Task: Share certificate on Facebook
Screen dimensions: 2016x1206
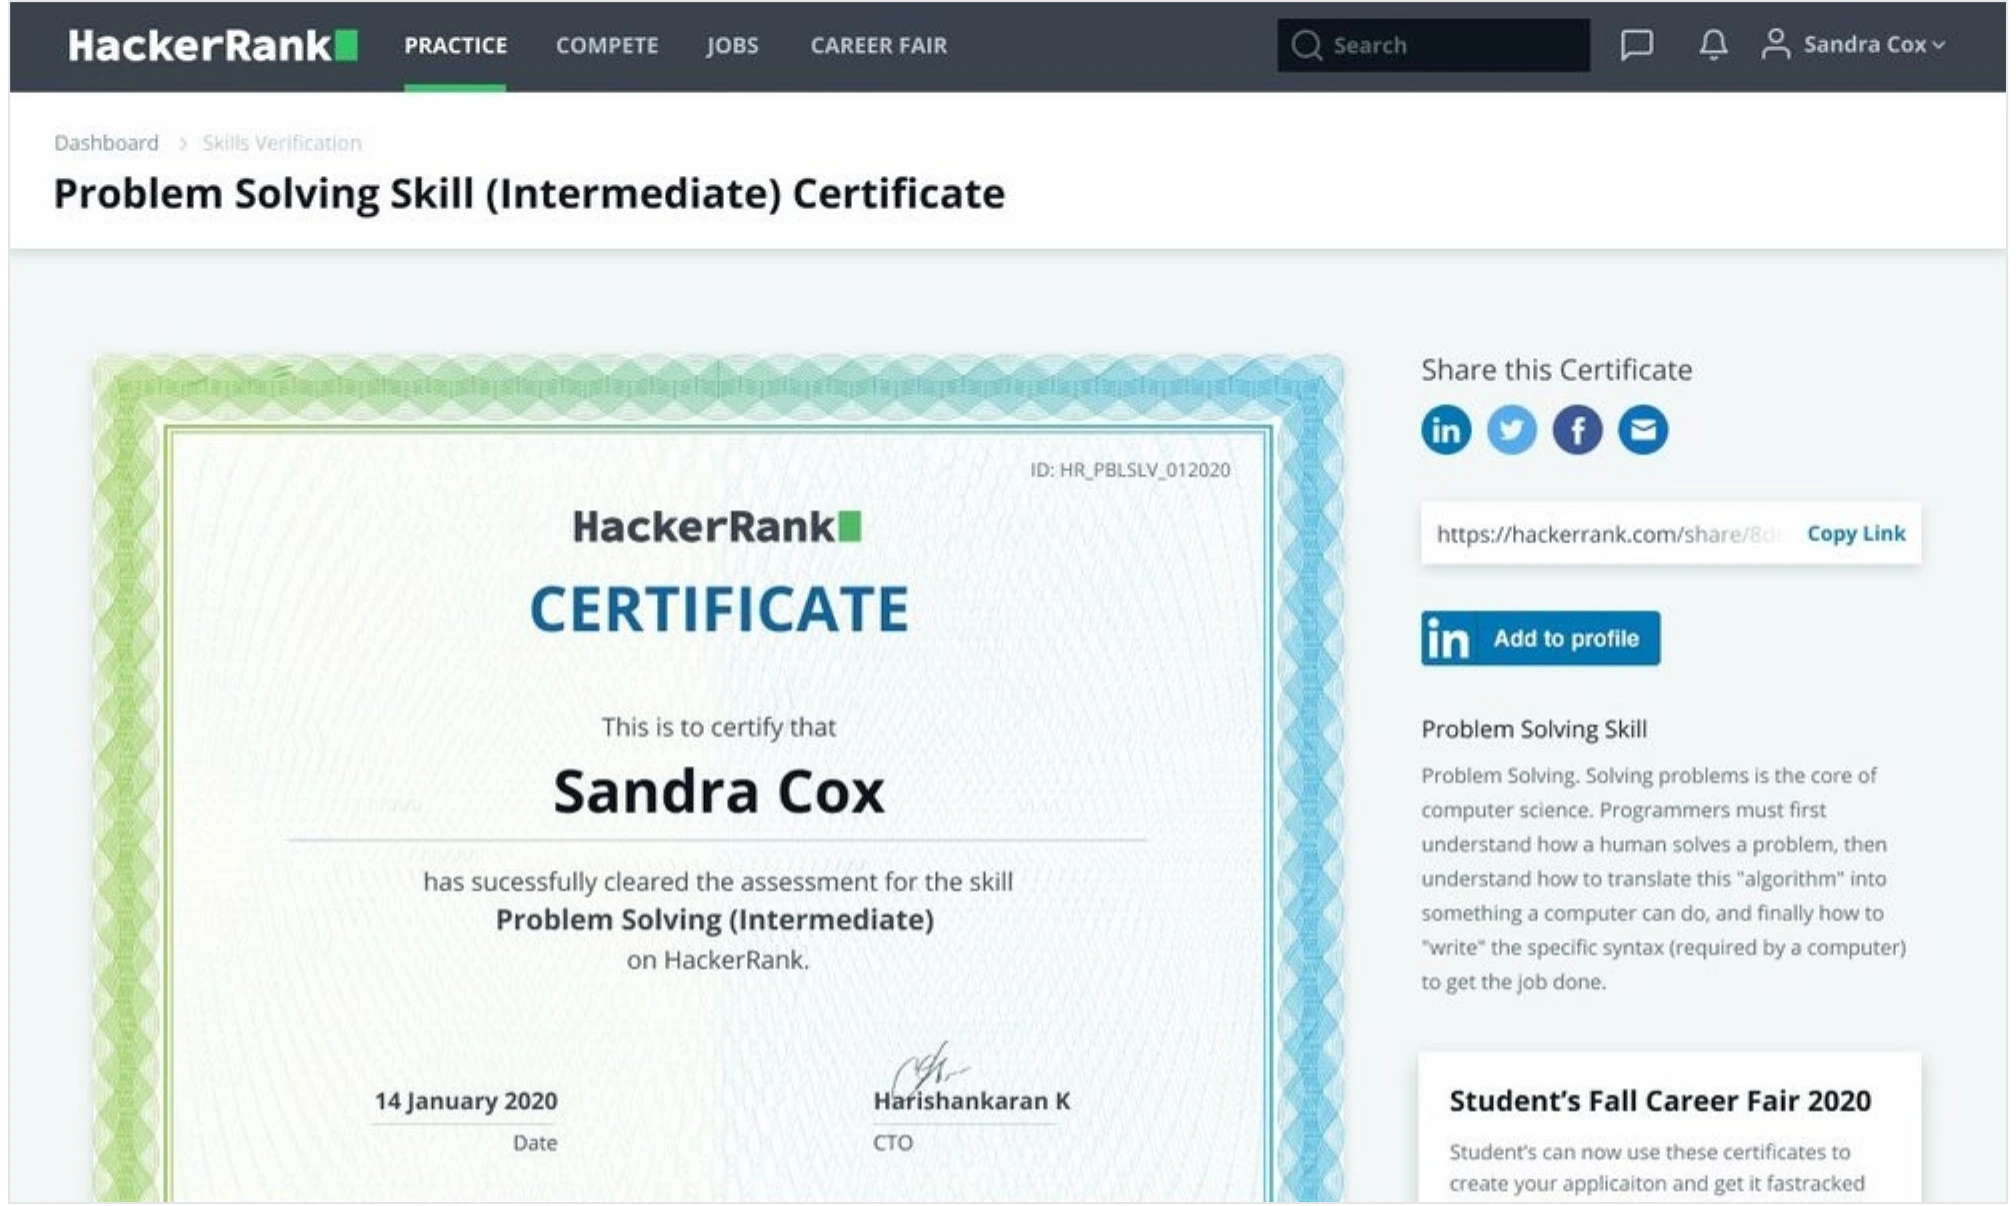Action: 1577,430
